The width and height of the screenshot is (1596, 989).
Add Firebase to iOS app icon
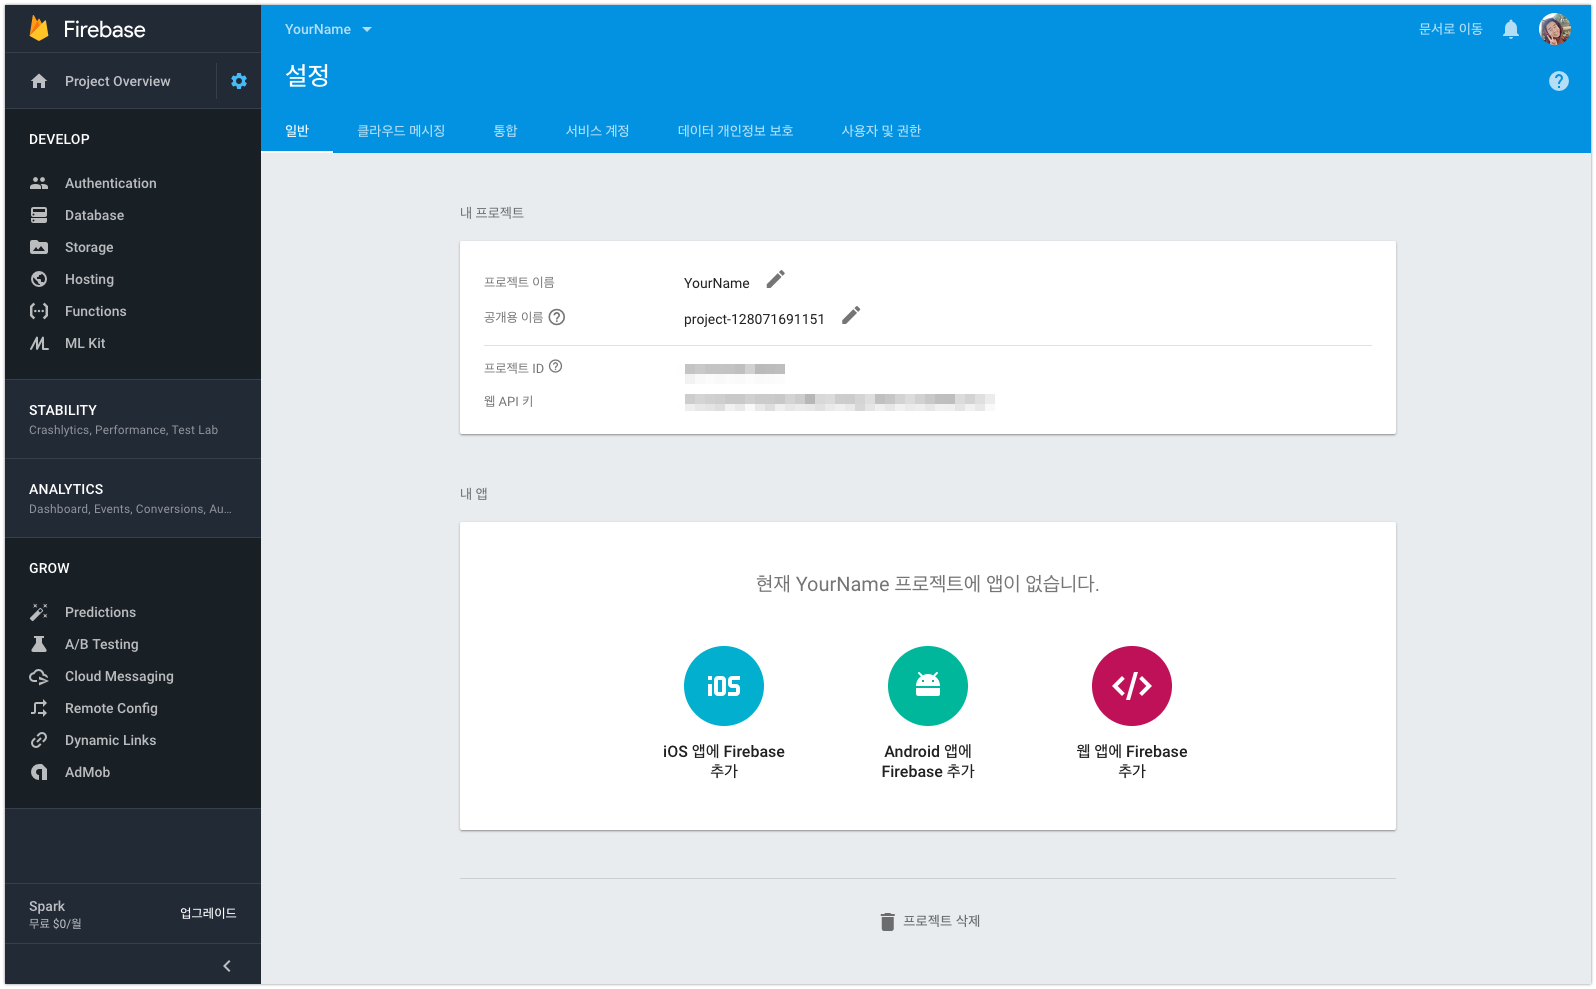(x=724, y=686)
